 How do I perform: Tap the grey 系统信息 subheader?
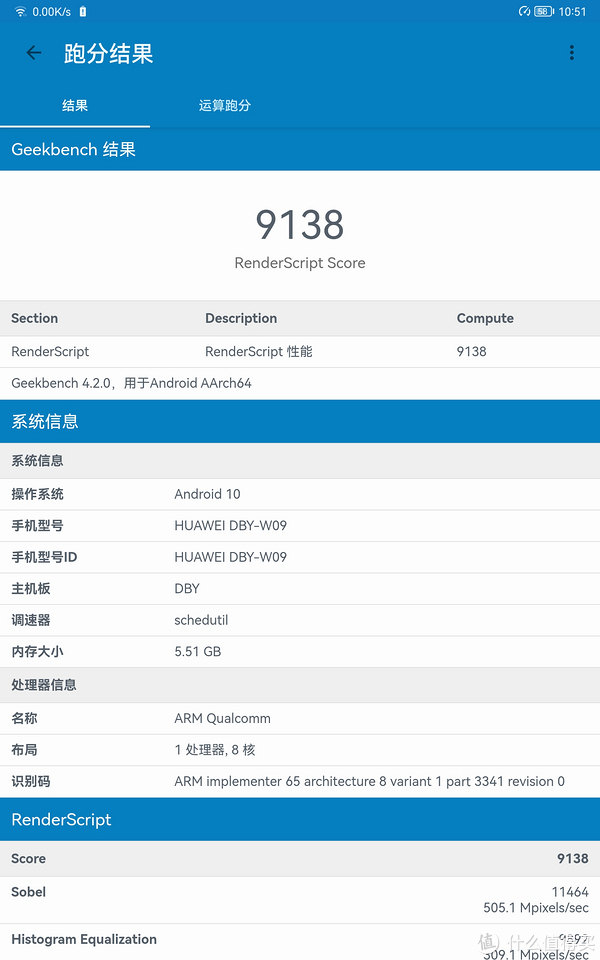300,461
